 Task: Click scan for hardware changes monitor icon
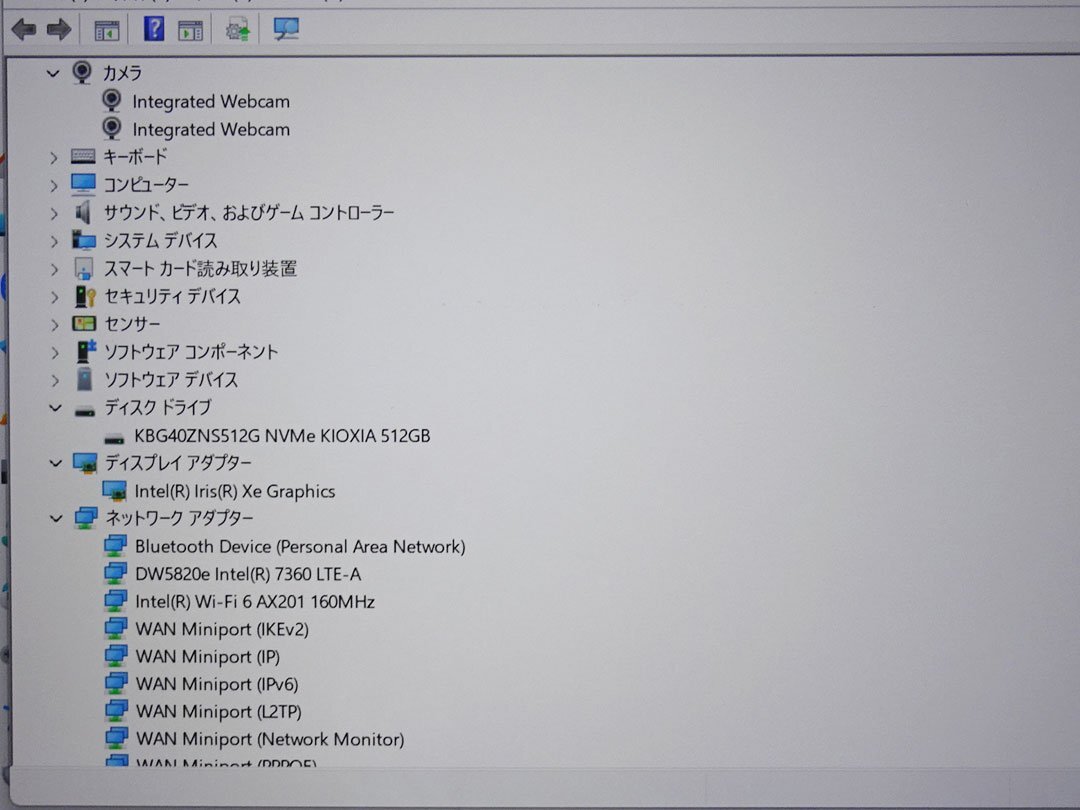coord(286,29)
